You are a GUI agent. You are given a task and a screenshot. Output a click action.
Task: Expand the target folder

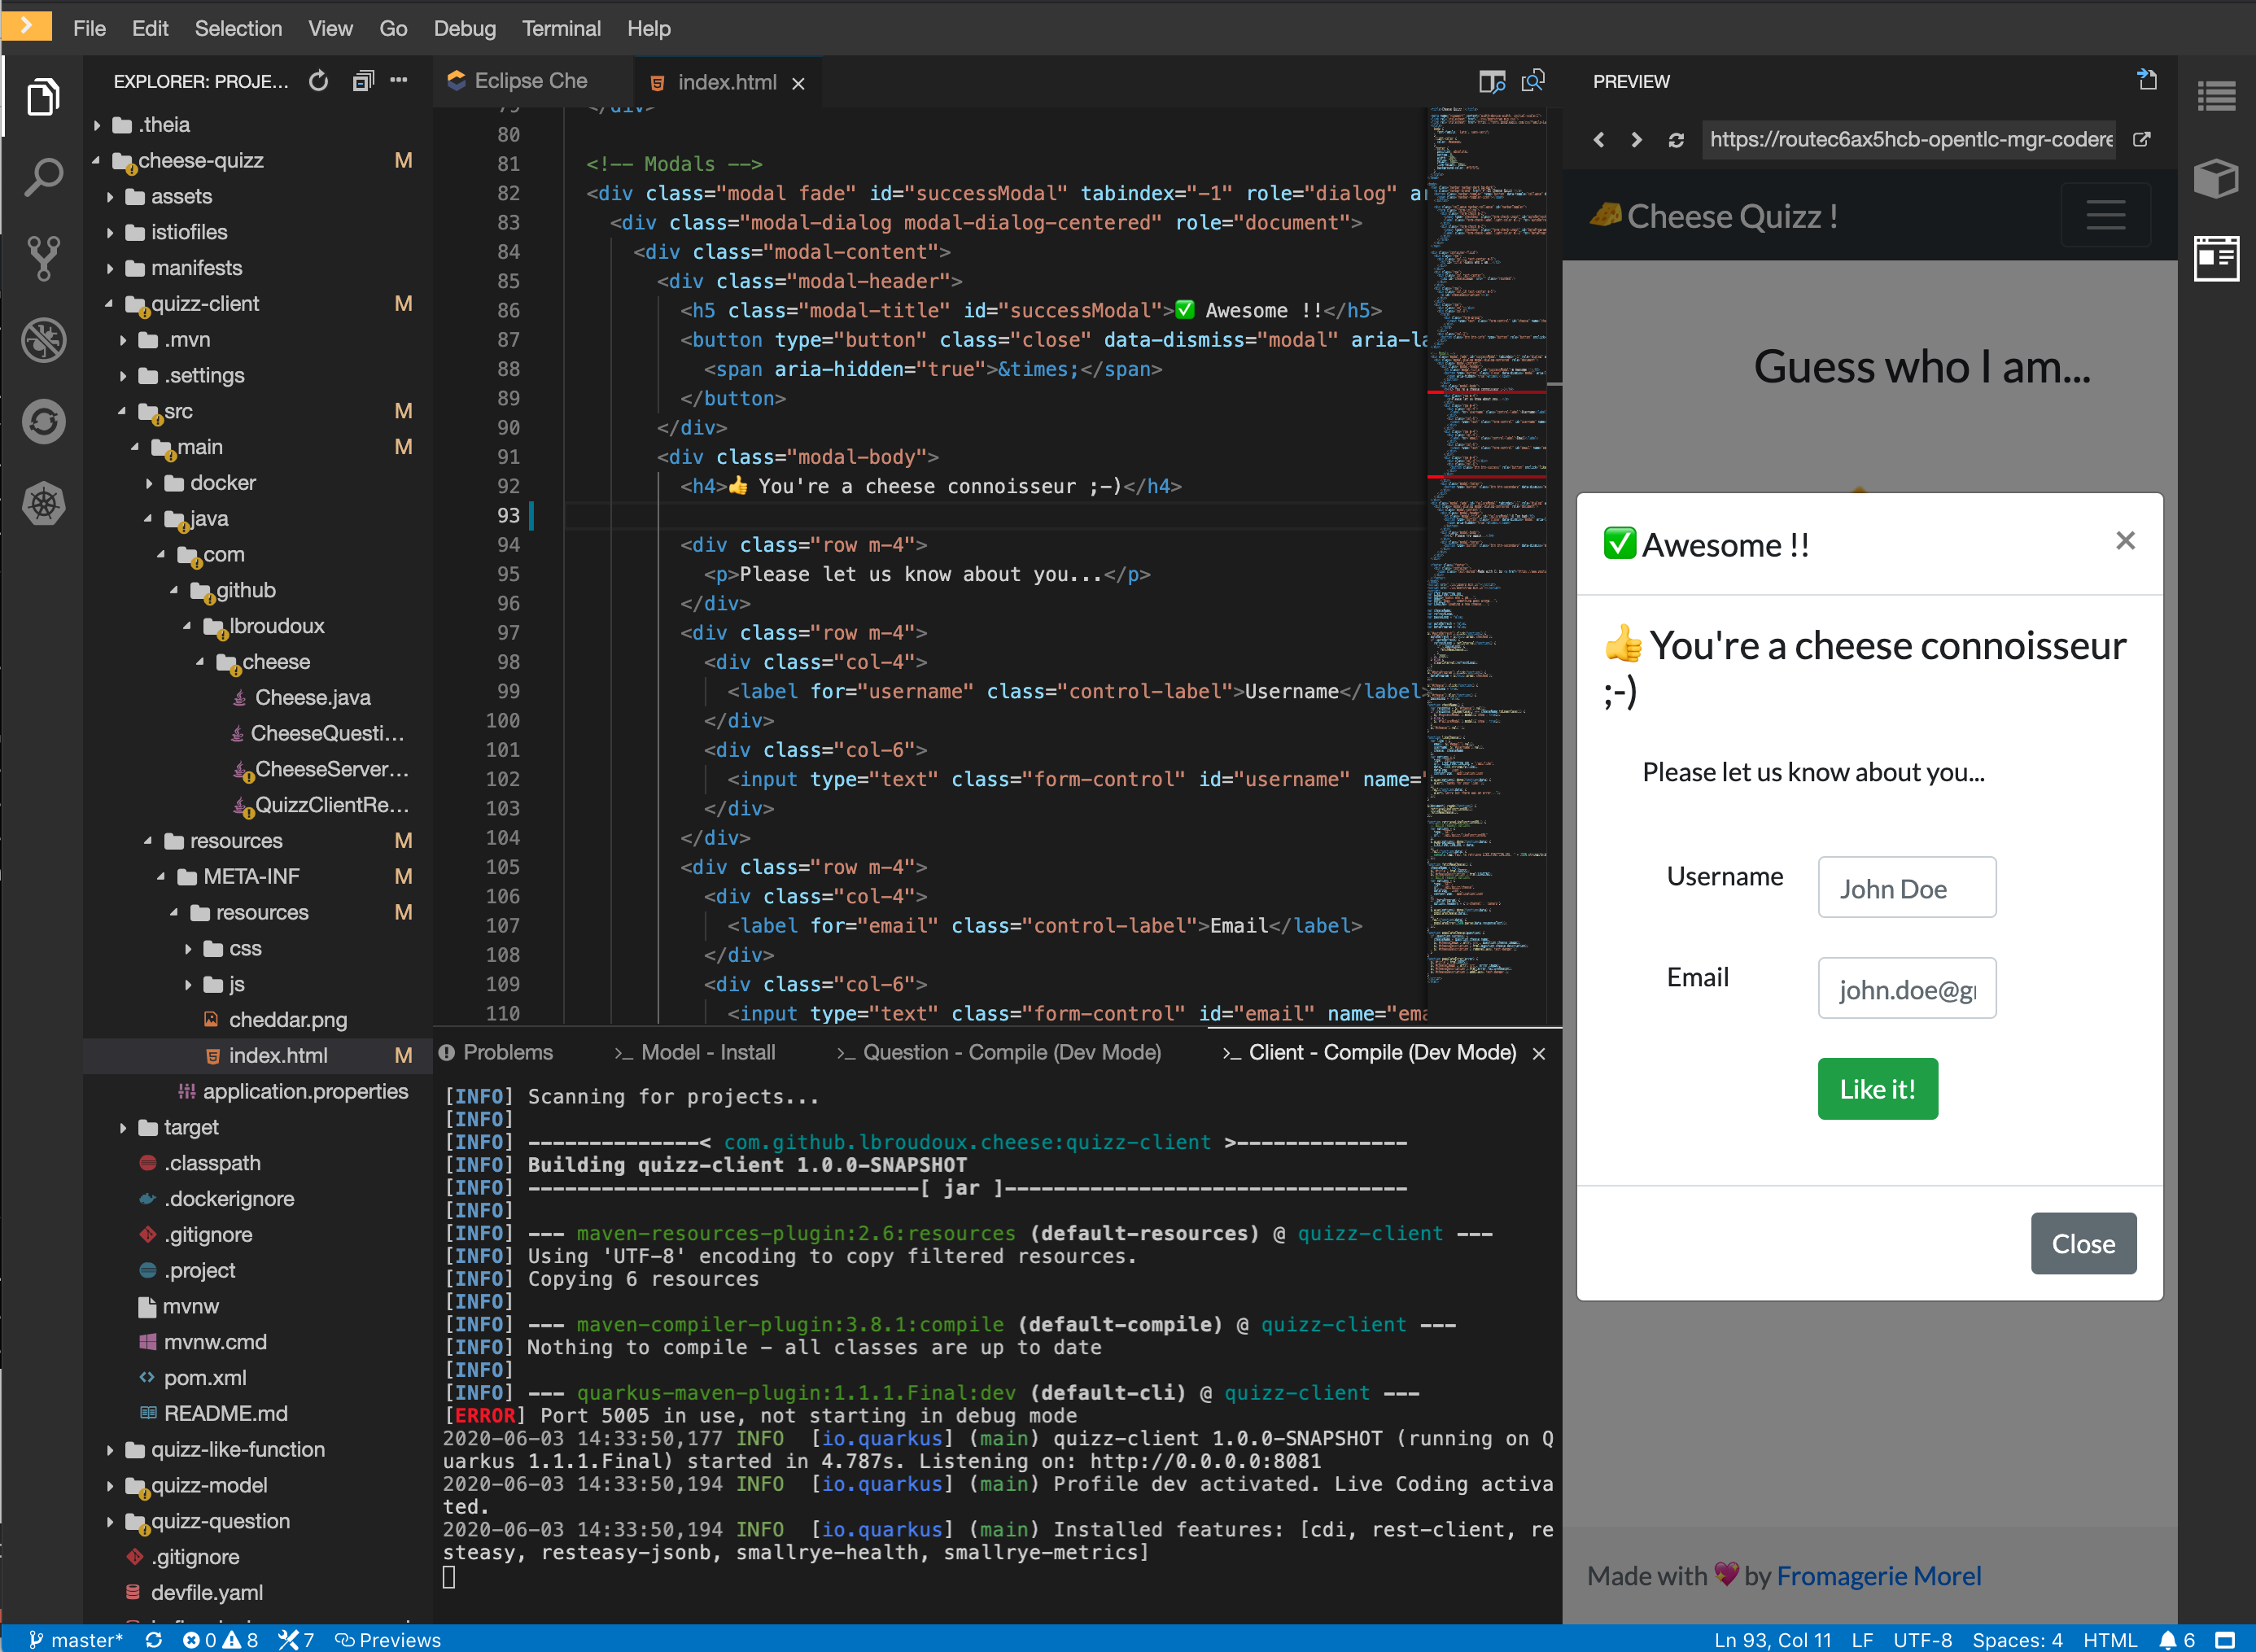(x=190, y=1127)
